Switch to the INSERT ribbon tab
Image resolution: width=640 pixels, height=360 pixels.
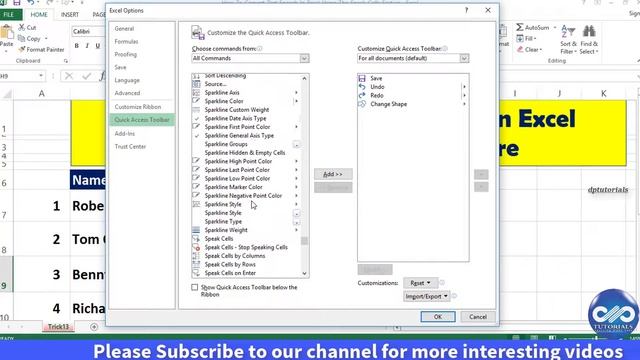pyautogui.click(x=70, y=15)
